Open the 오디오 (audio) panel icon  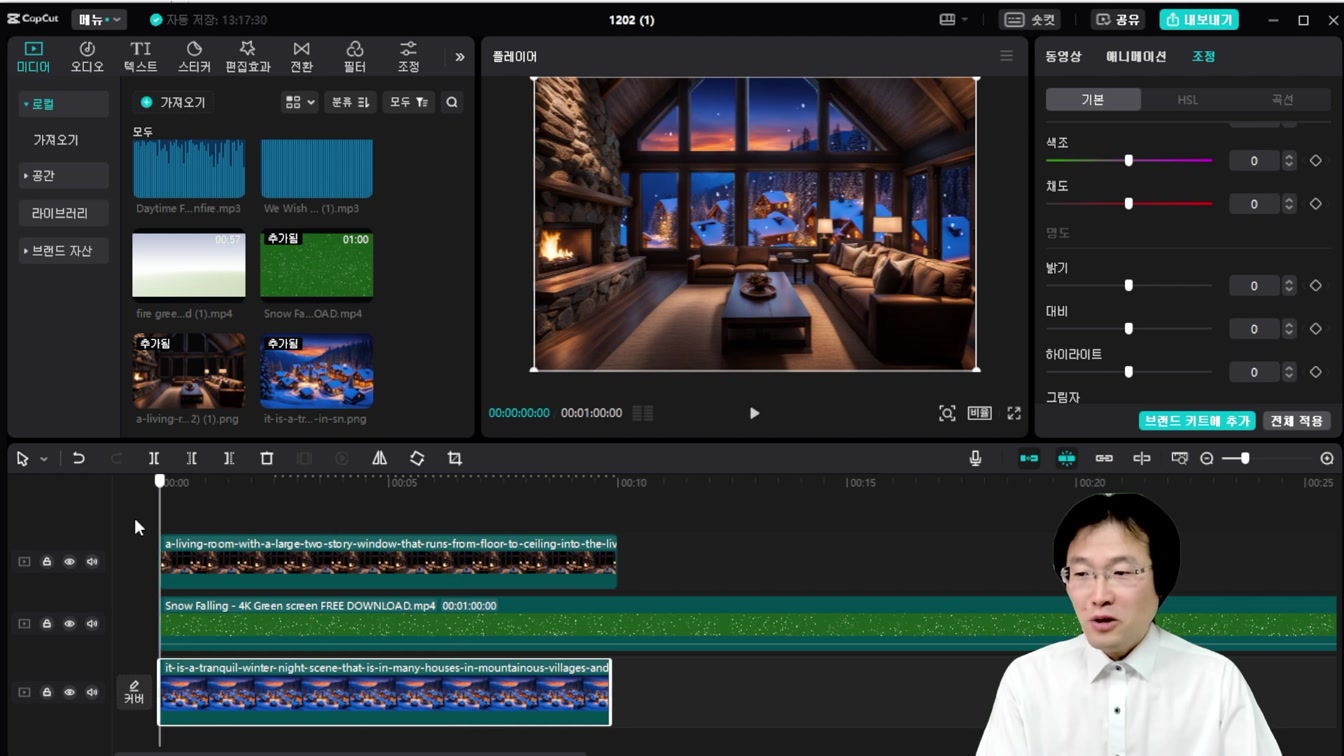coord(87,57)
